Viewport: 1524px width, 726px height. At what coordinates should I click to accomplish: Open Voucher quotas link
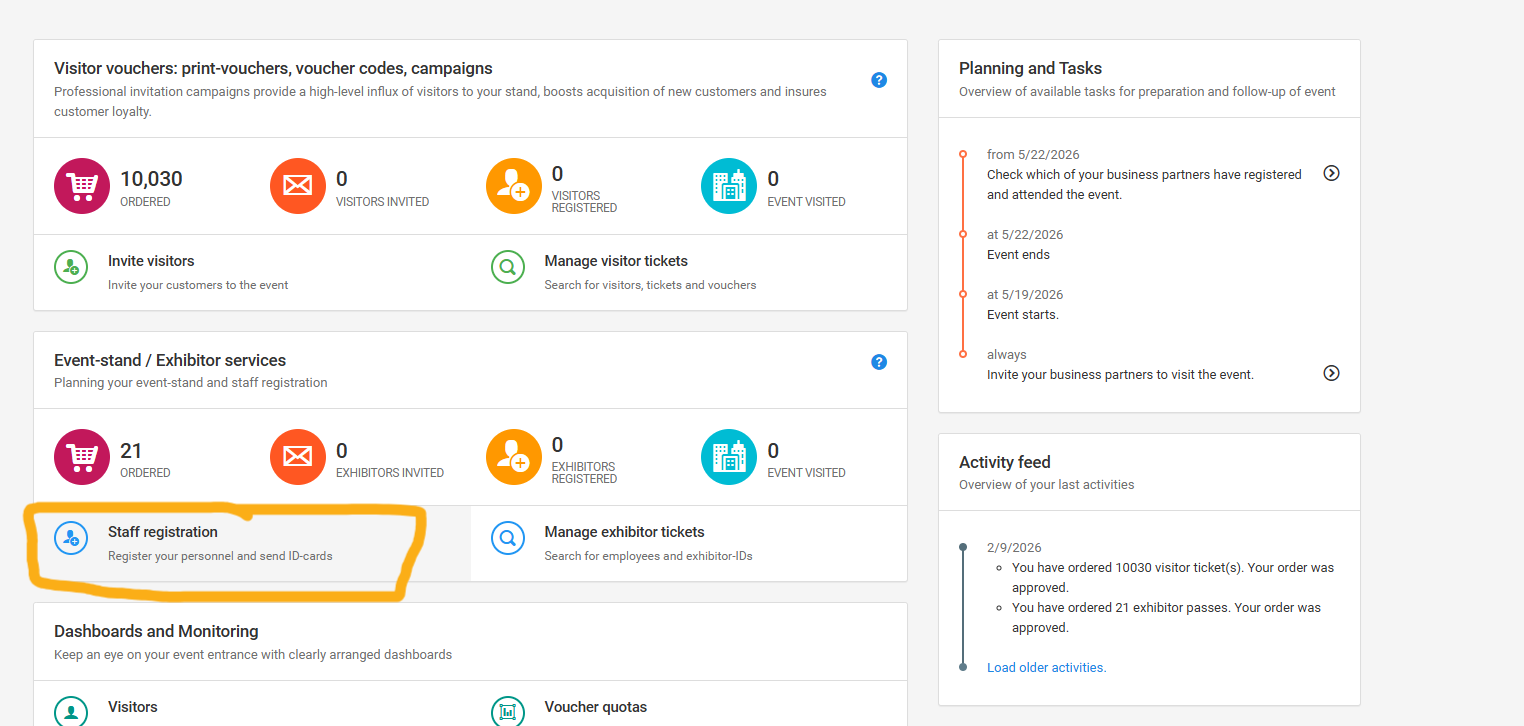(x=596, y=707)
